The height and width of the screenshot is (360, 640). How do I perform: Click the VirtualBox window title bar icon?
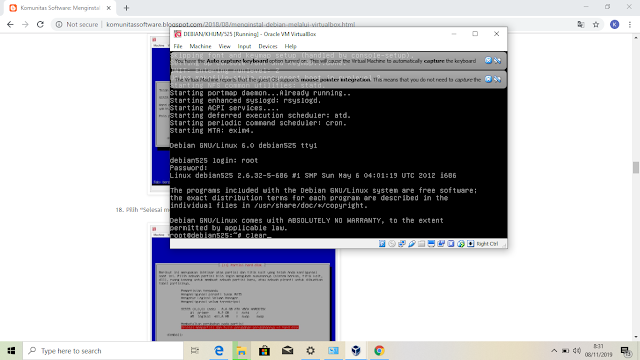point(178,34)
